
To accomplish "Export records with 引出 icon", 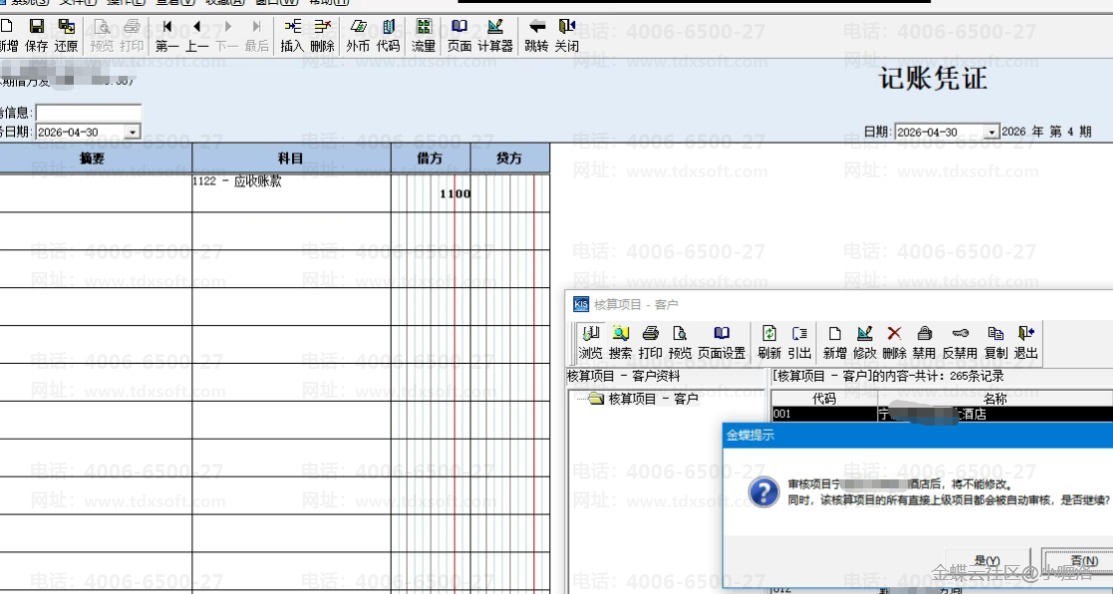I will 799,342.
